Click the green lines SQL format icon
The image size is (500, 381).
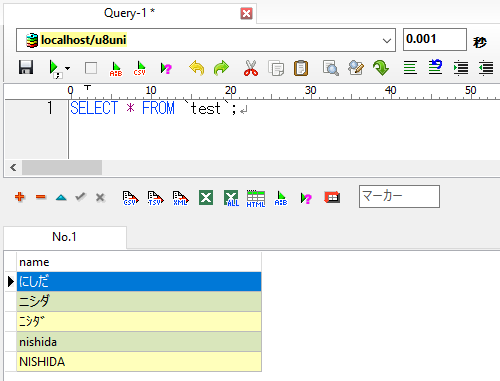point(410,68)
